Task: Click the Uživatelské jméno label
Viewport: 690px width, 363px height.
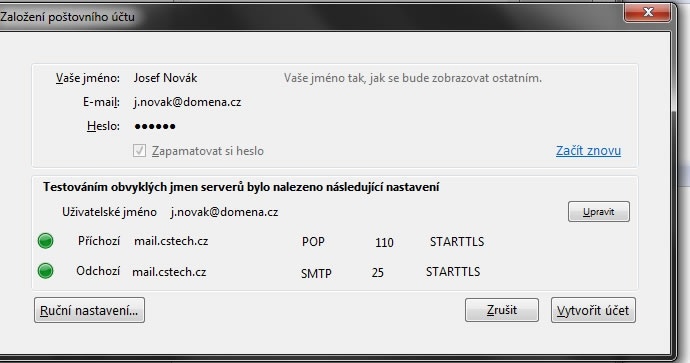Action: tap(109, 212)
